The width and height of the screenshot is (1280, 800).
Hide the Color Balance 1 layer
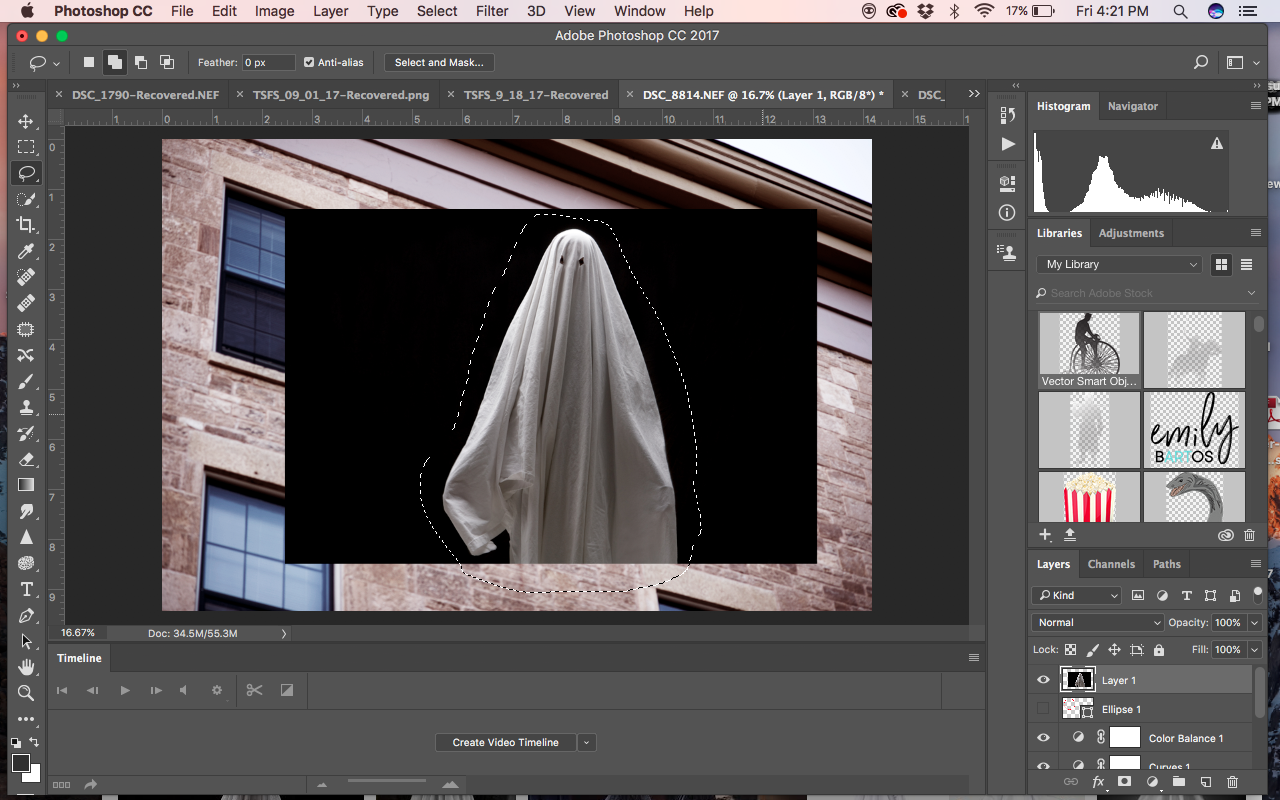point(1043,738)
